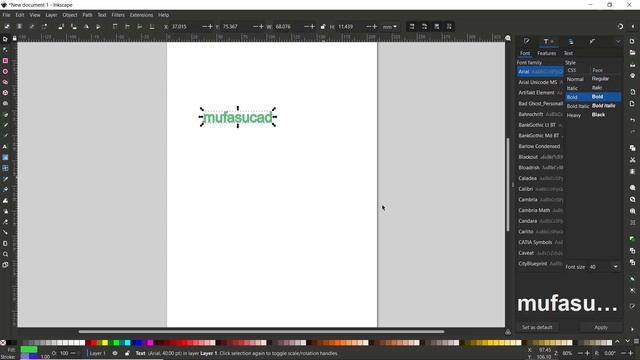Select the Ellipse tool

(x=5, y=71)
